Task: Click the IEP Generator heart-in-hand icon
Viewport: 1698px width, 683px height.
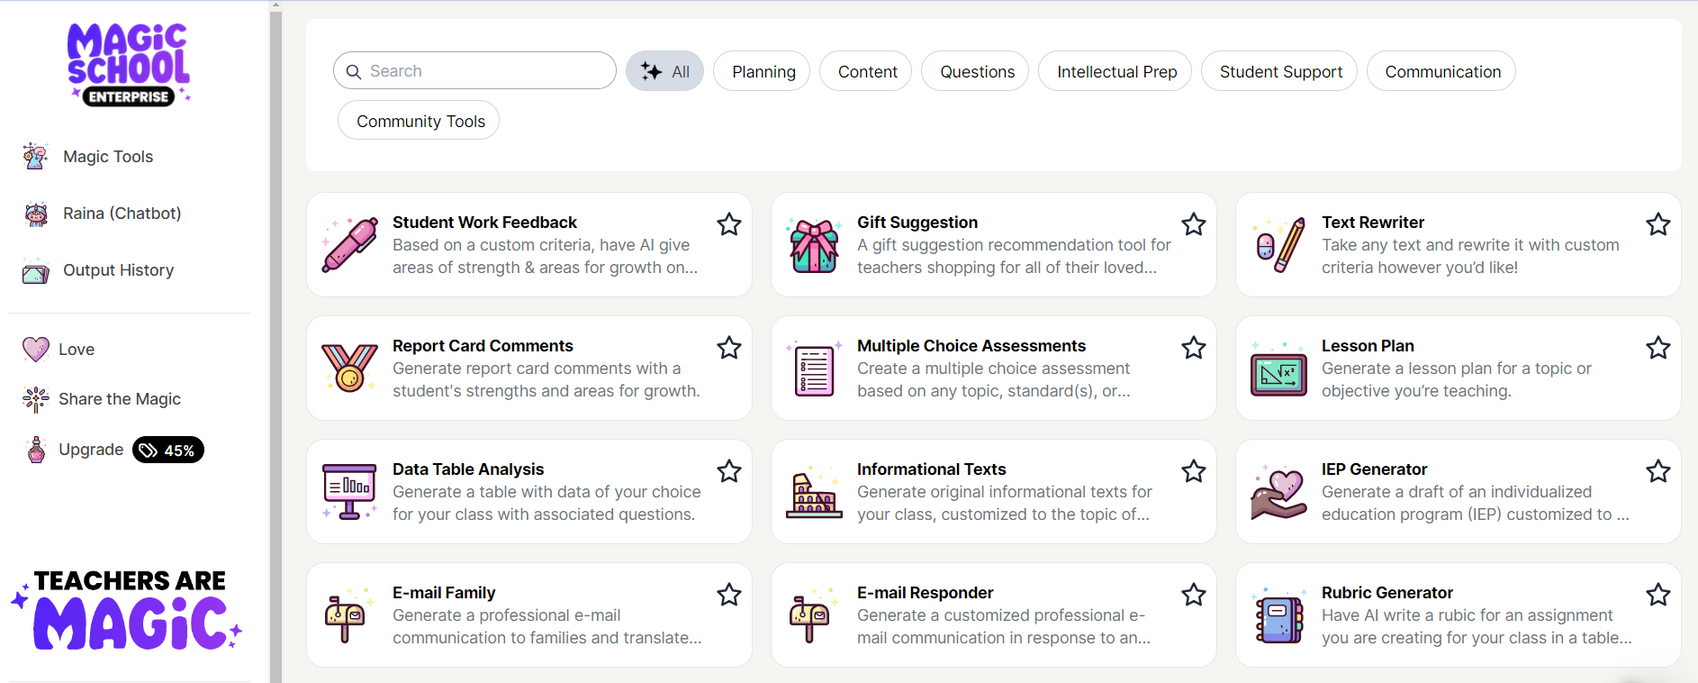Action: click(x=1278, y=492)
